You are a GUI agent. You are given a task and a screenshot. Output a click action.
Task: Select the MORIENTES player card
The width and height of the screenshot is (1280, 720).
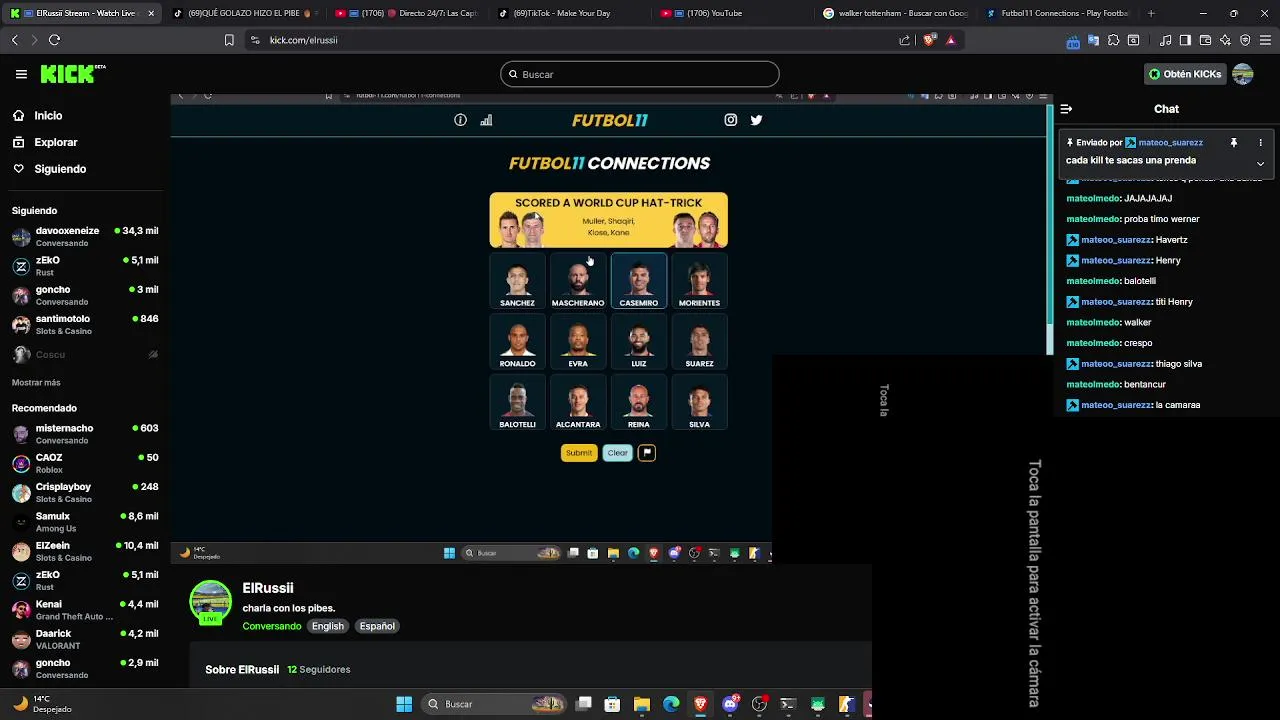coord(699,281)
